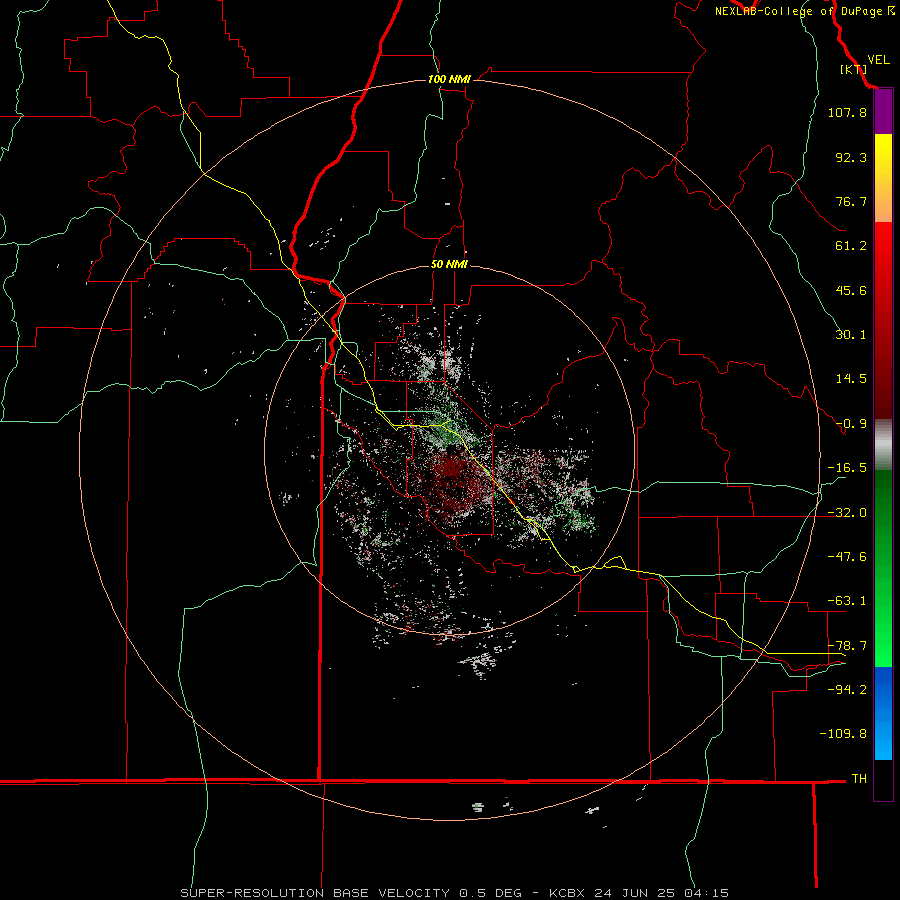Click the TH label in the legend
Image resolution: width=900 pixels, height=900 pixels.
[859, 779]
